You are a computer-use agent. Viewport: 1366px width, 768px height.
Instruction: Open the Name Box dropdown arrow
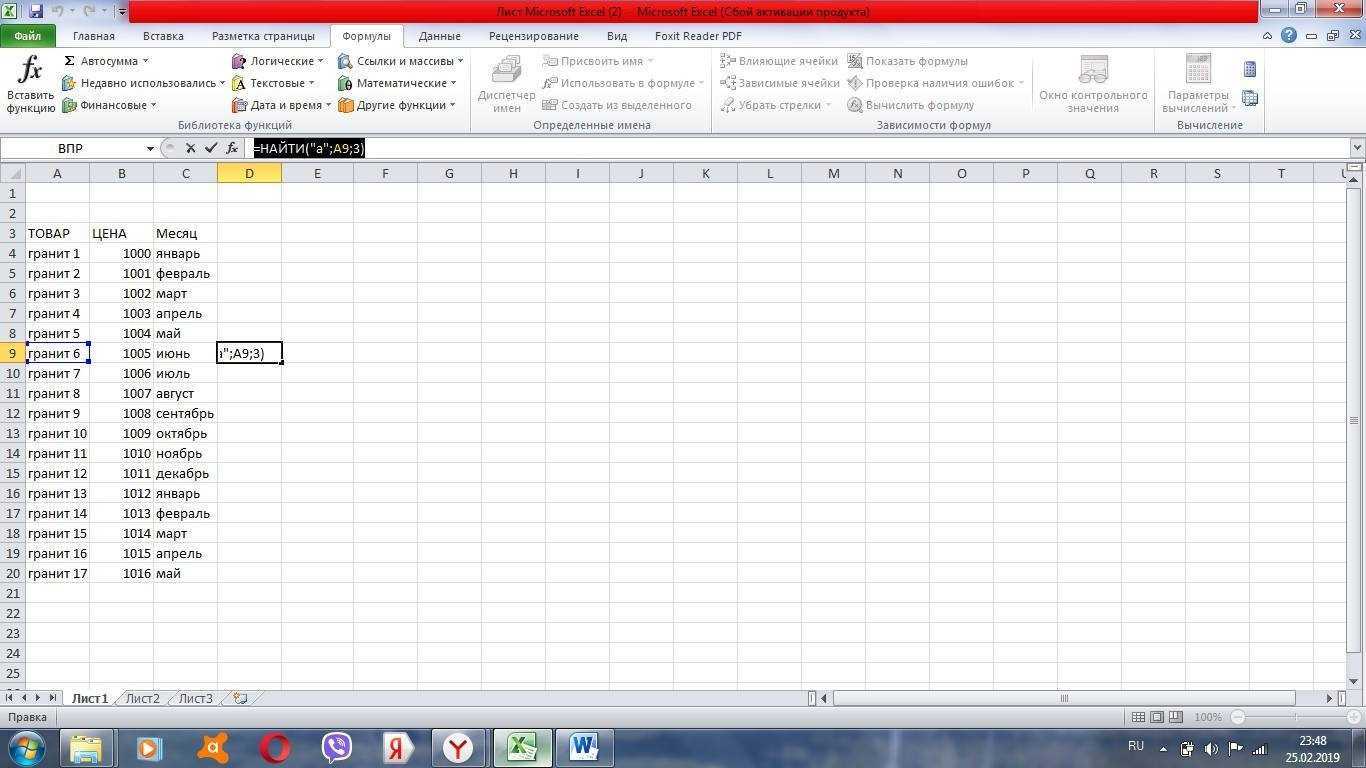pyautogui.click(x=150, y=148)
